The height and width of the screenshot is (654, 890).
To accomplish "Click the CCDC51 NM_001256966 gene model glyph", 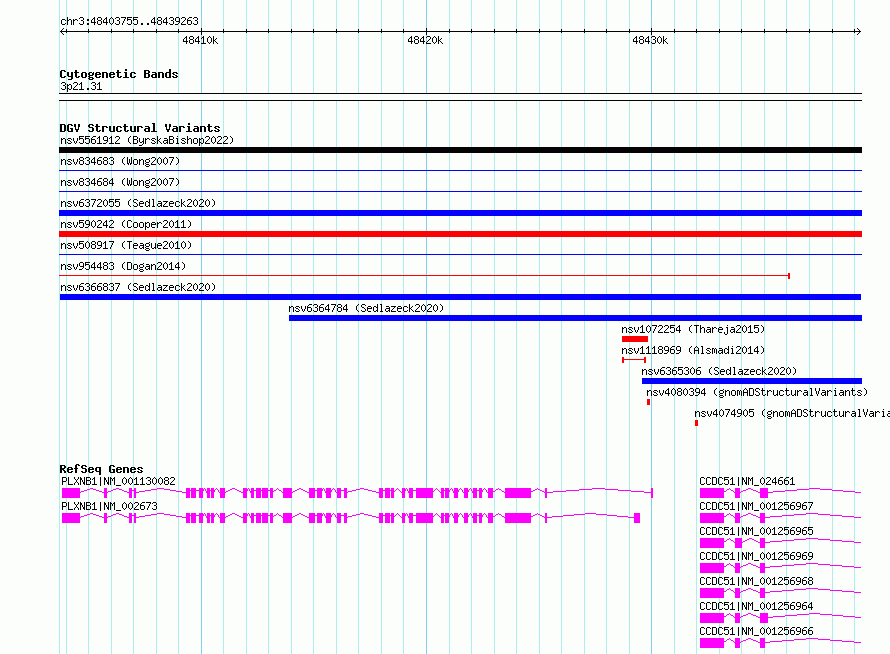I will pos(780,643).
